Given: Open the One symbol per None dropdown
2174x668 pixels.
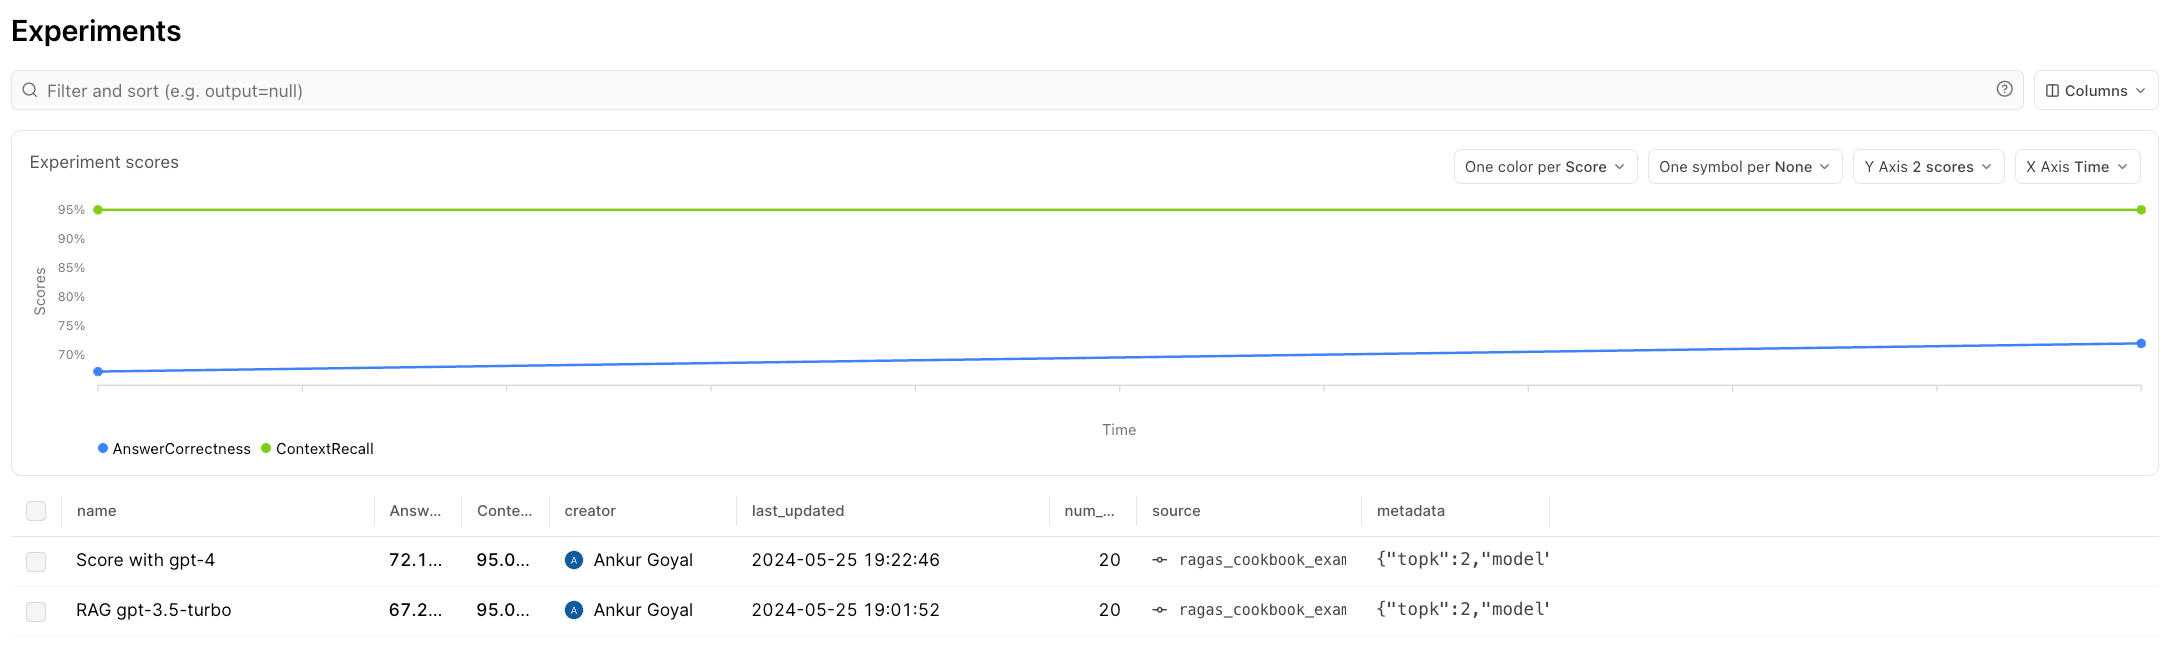Looking at the screenshot, I should [1744, 167].
